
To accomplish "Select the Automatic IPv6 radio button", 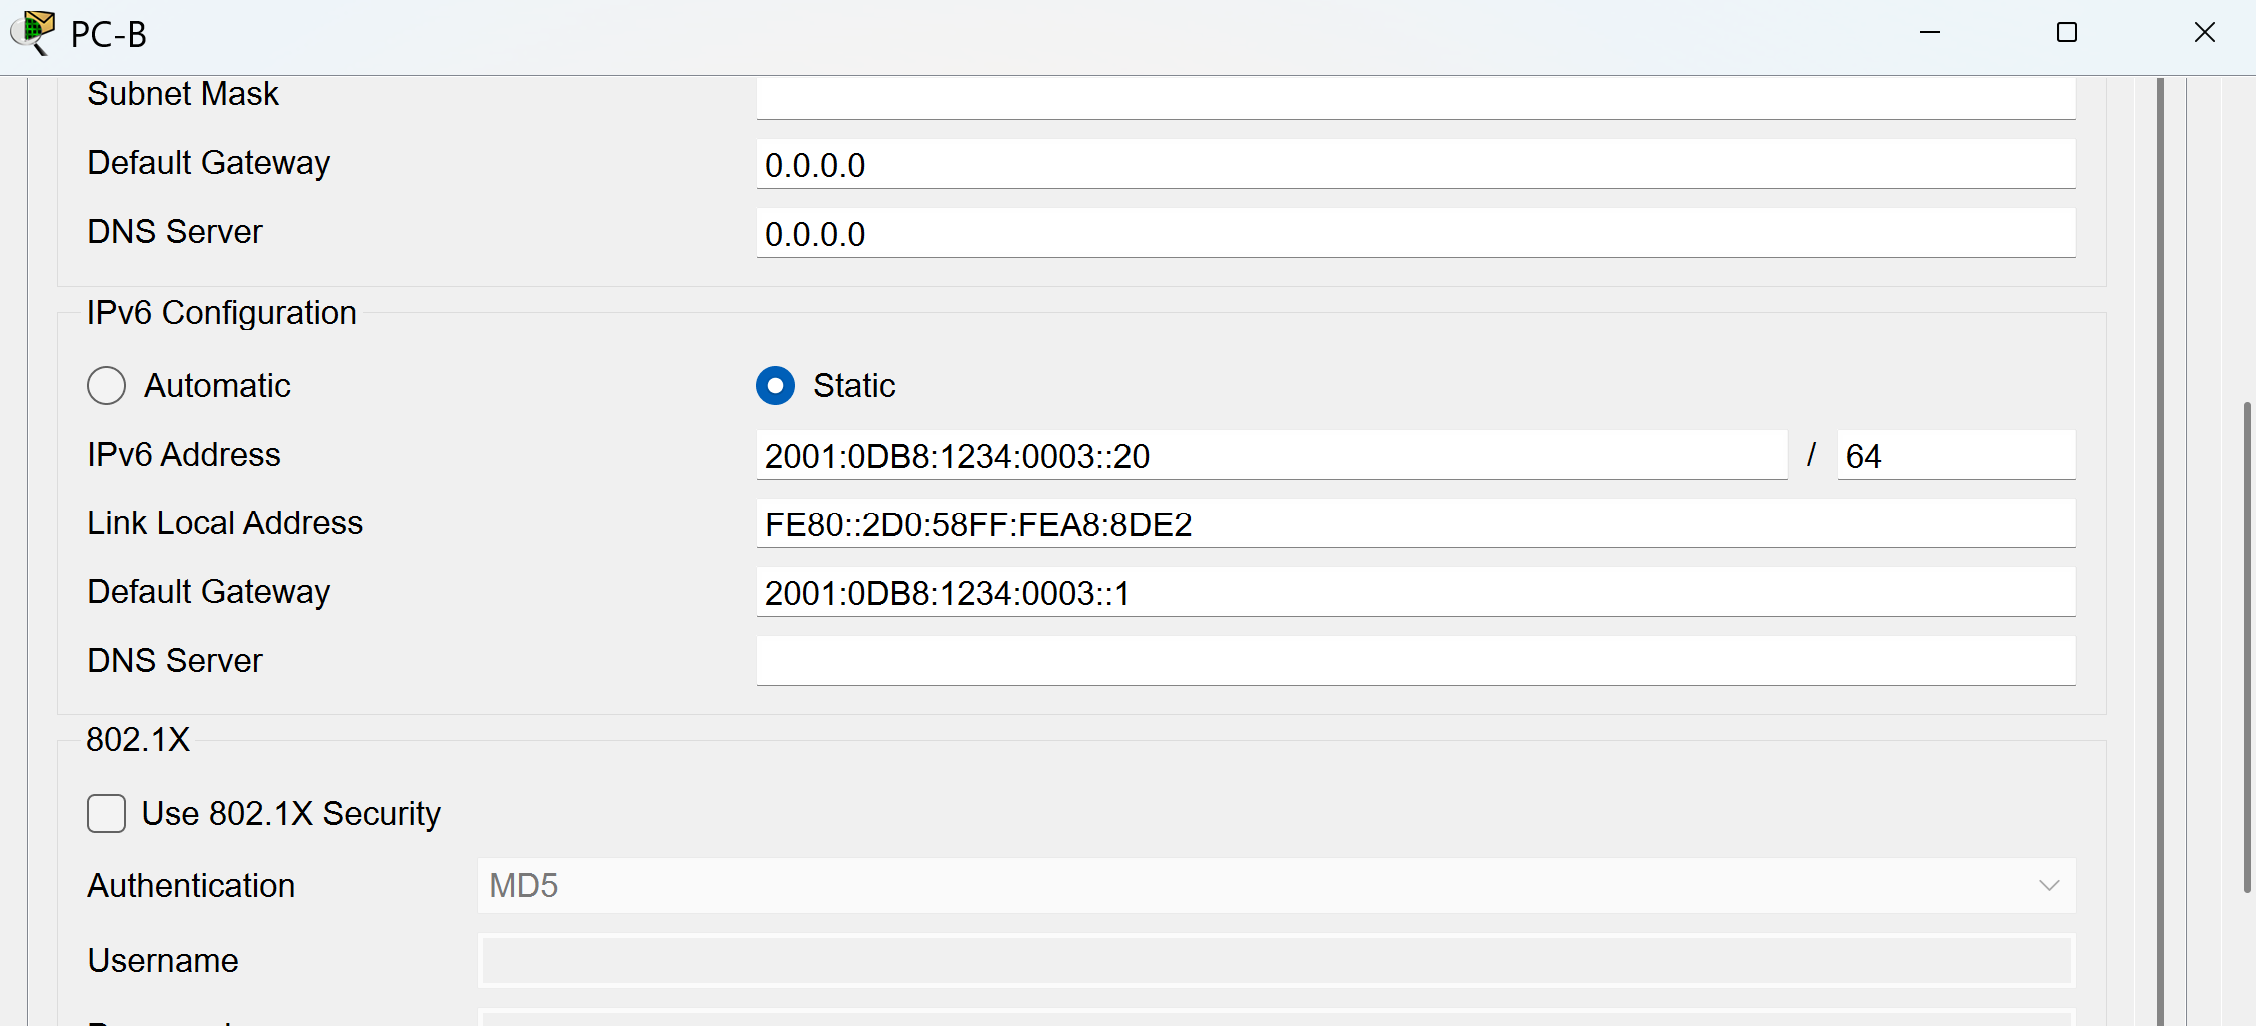I will point(107,386).
